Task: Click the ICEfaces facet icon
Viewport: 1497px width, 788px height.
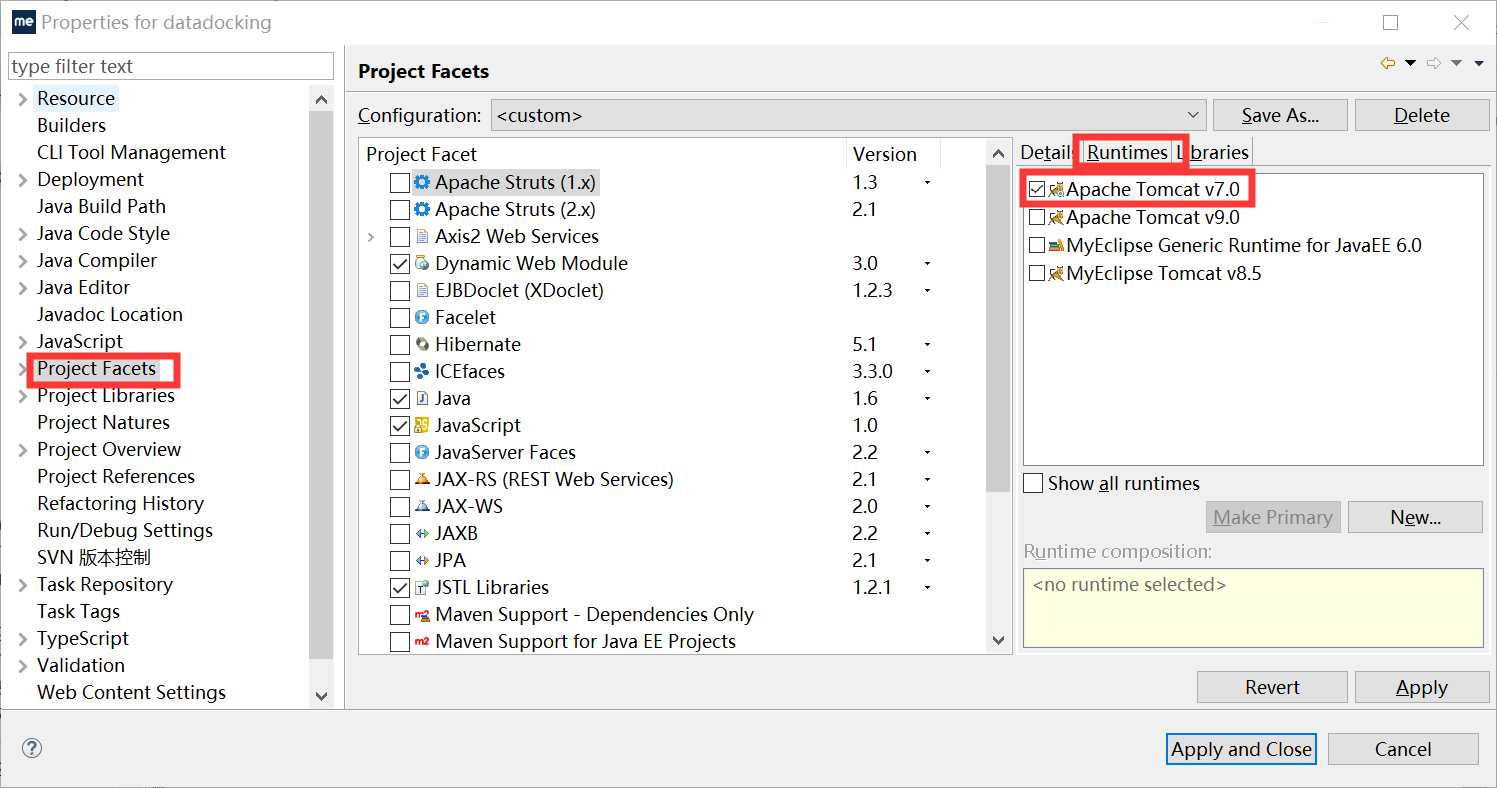Action: (422, 371)
